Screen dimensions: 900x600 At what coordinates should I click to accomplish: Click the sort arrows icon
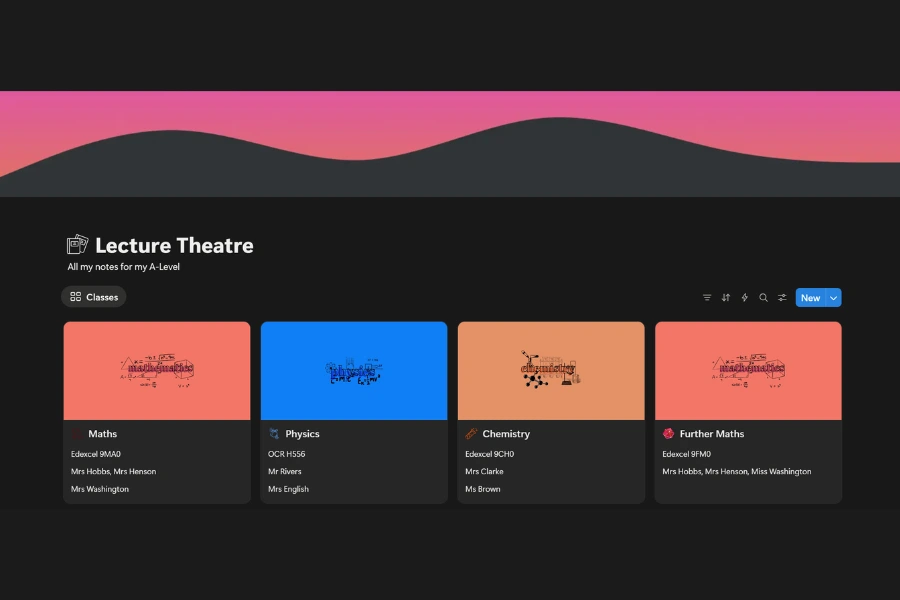coord(726,298)
